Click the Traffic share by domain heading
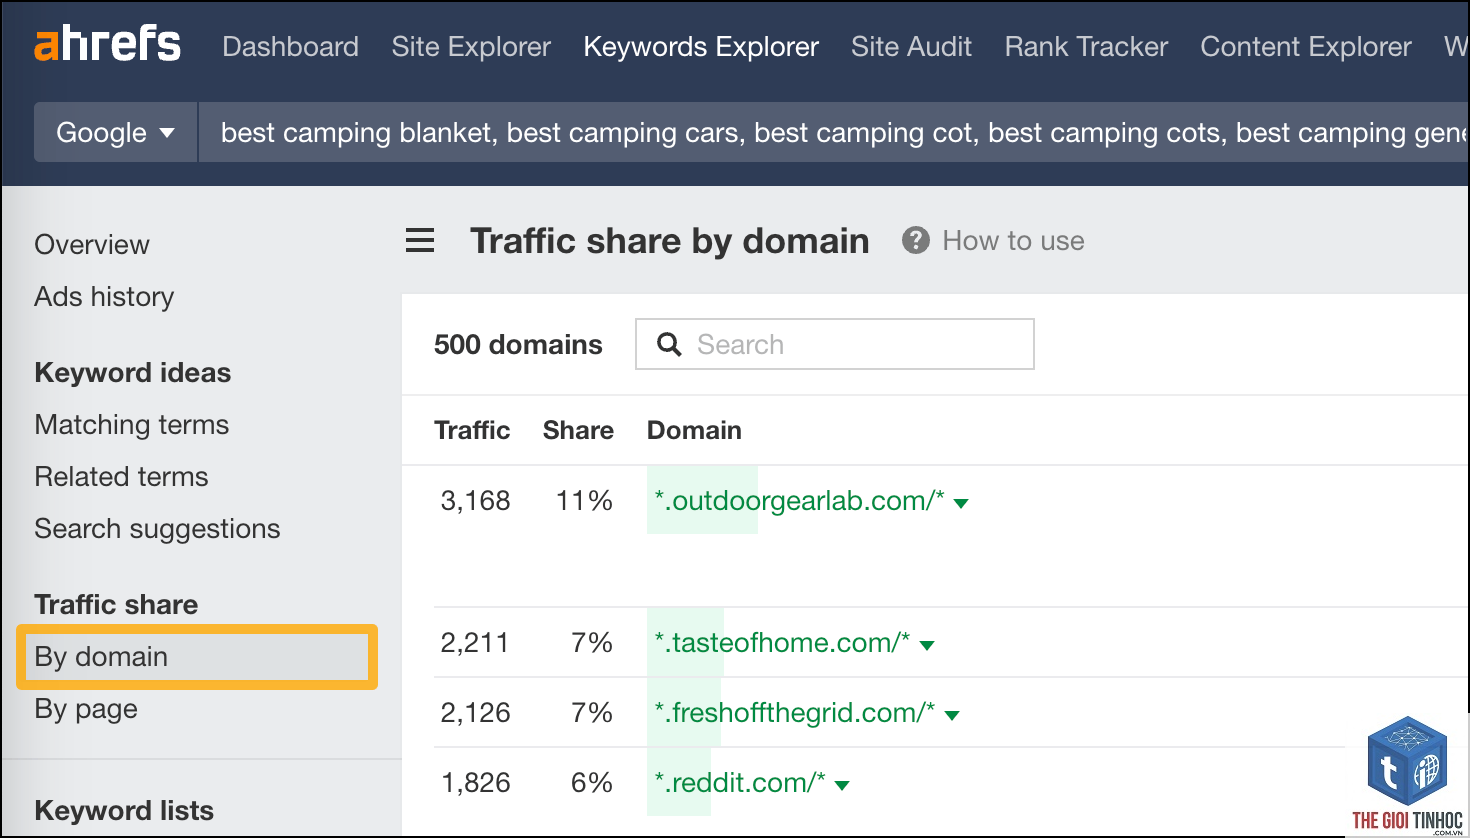Viewport: 1470px width, 838px height. [670, 241]
